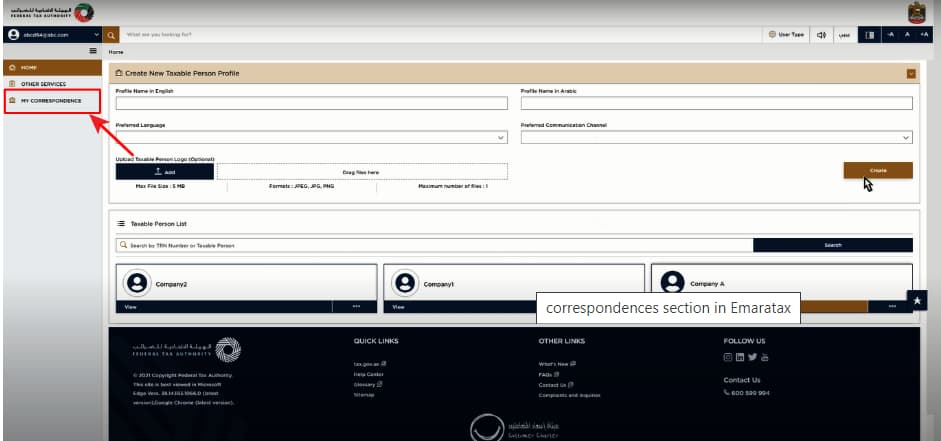Open My Correspondence in the sidebar
The height and width of the screenshot is (441, 941).
click(x=52, y=101)
